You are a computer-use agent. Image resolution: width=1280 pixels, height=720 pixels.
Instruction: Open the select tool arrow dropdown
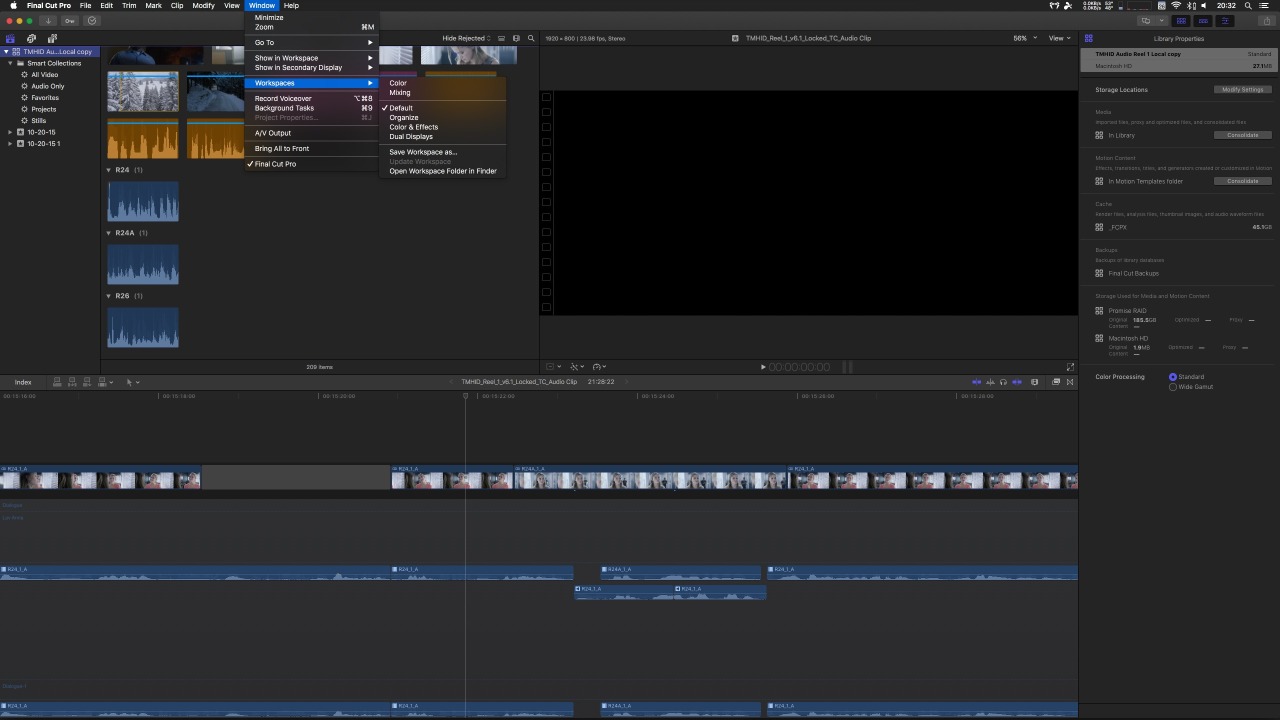tap(132, 382)
